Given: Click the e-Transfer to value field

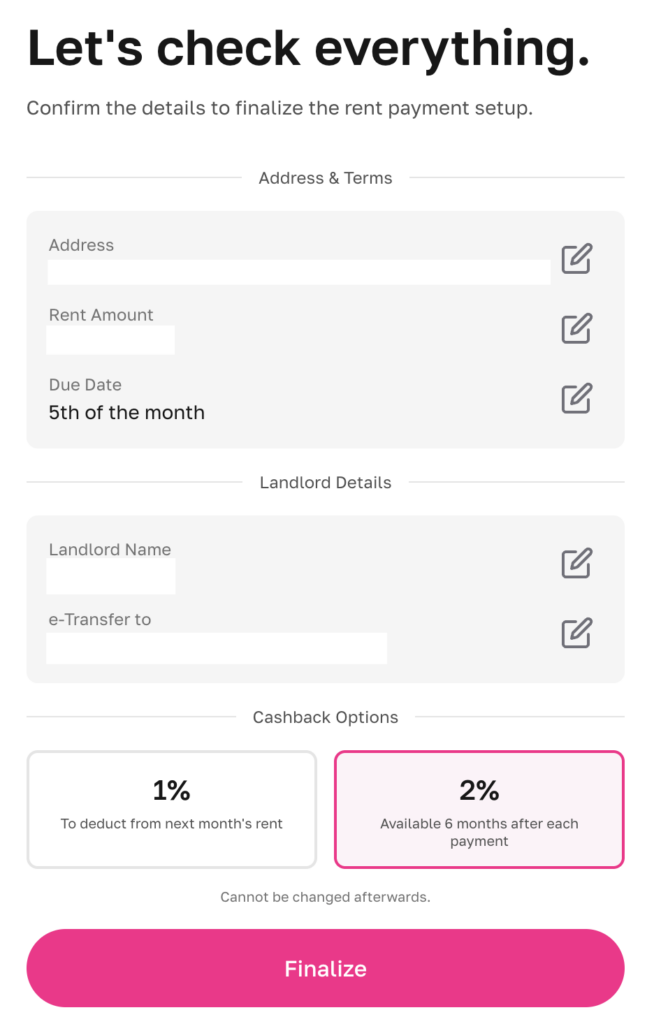Looking at the screenshot, I should (x=216, y=648).
